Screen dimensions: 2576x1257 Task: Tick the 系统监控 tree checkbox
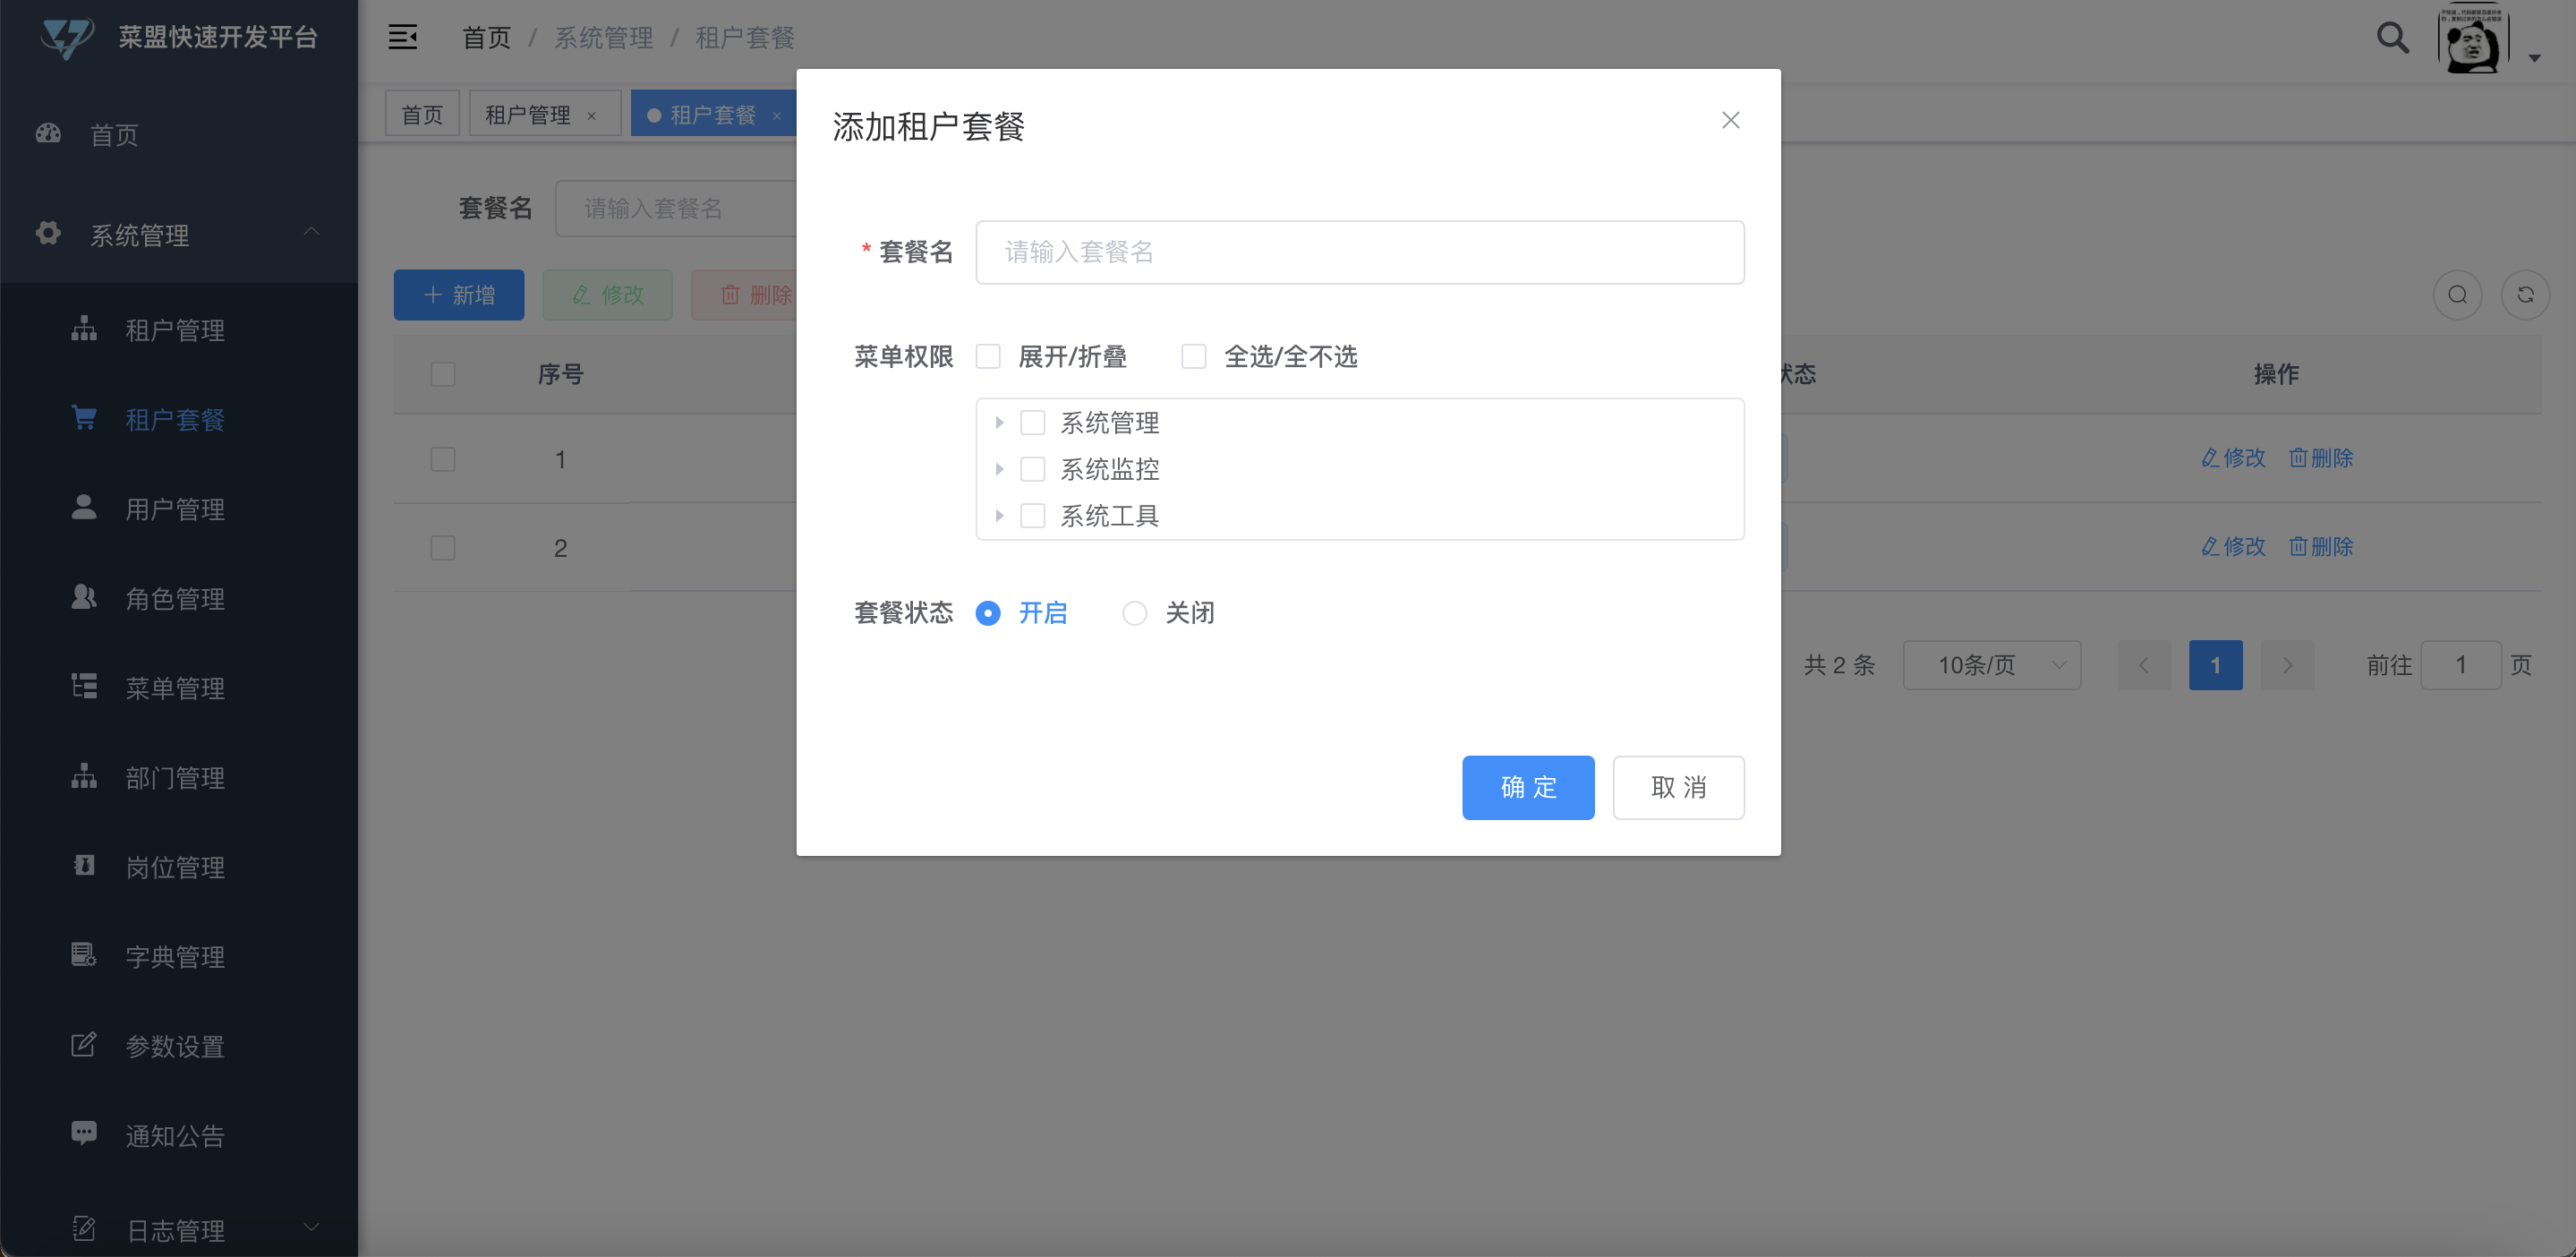pyautogui.click(x=1032, y=469)
